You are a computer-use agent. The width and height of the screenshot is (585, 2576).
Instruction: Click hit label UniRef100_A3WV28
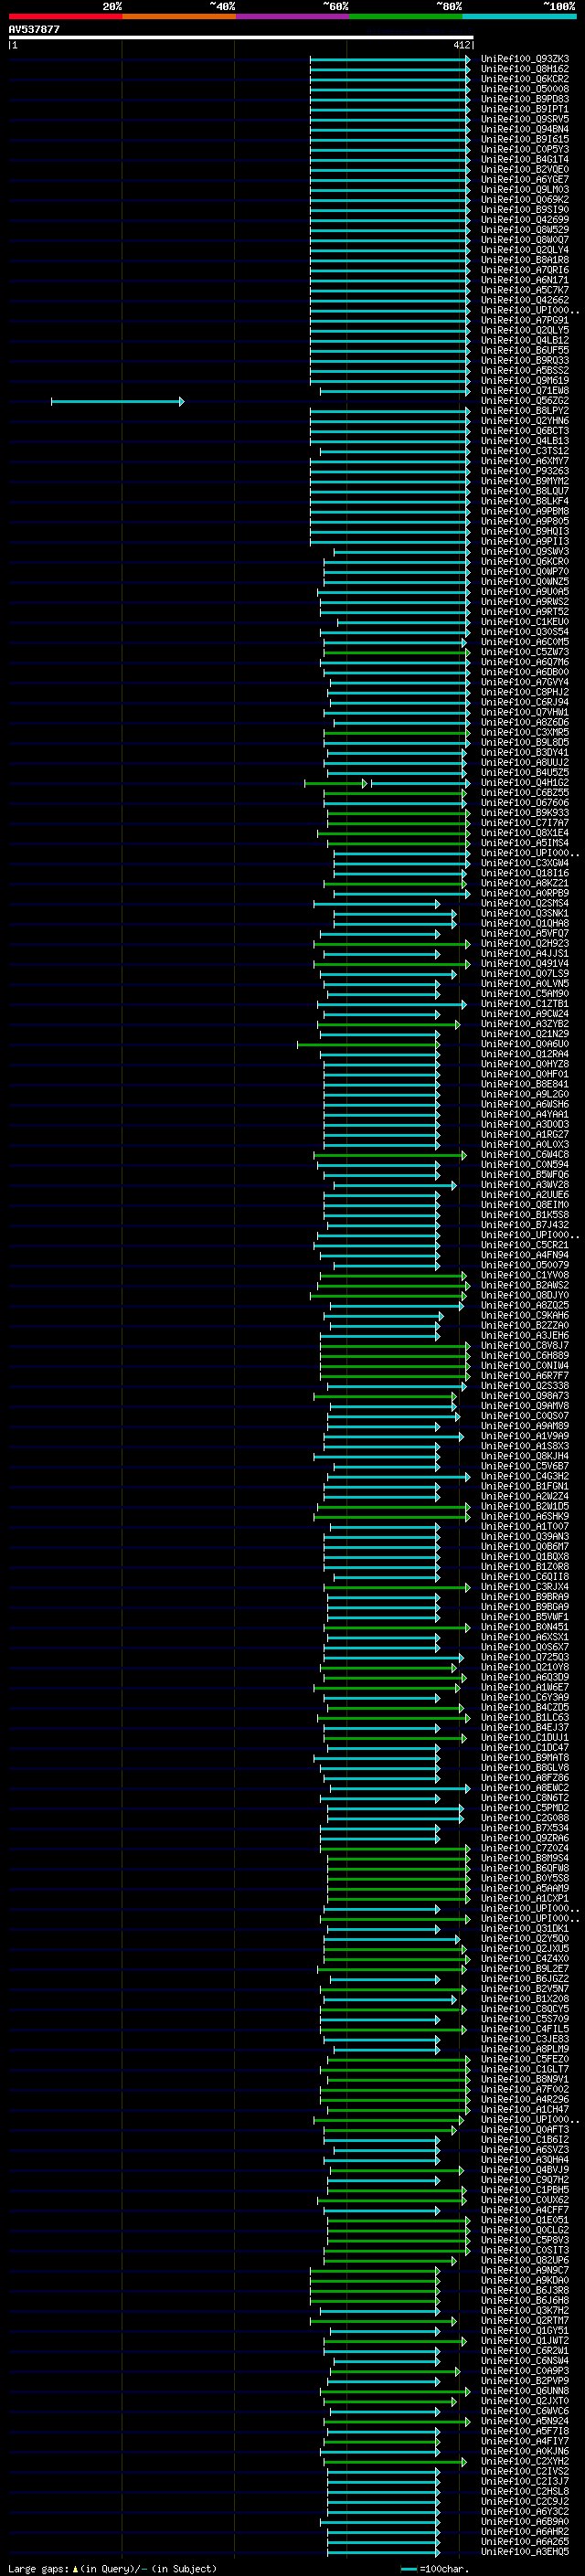coord(525,1185)
